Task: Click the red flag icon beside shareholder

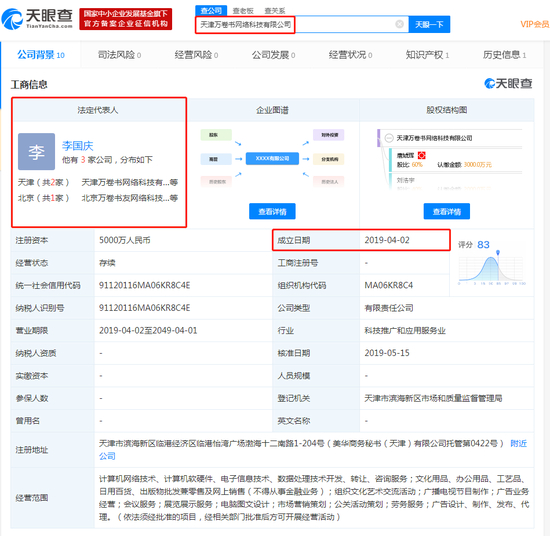Action: [x=421, y=155]
